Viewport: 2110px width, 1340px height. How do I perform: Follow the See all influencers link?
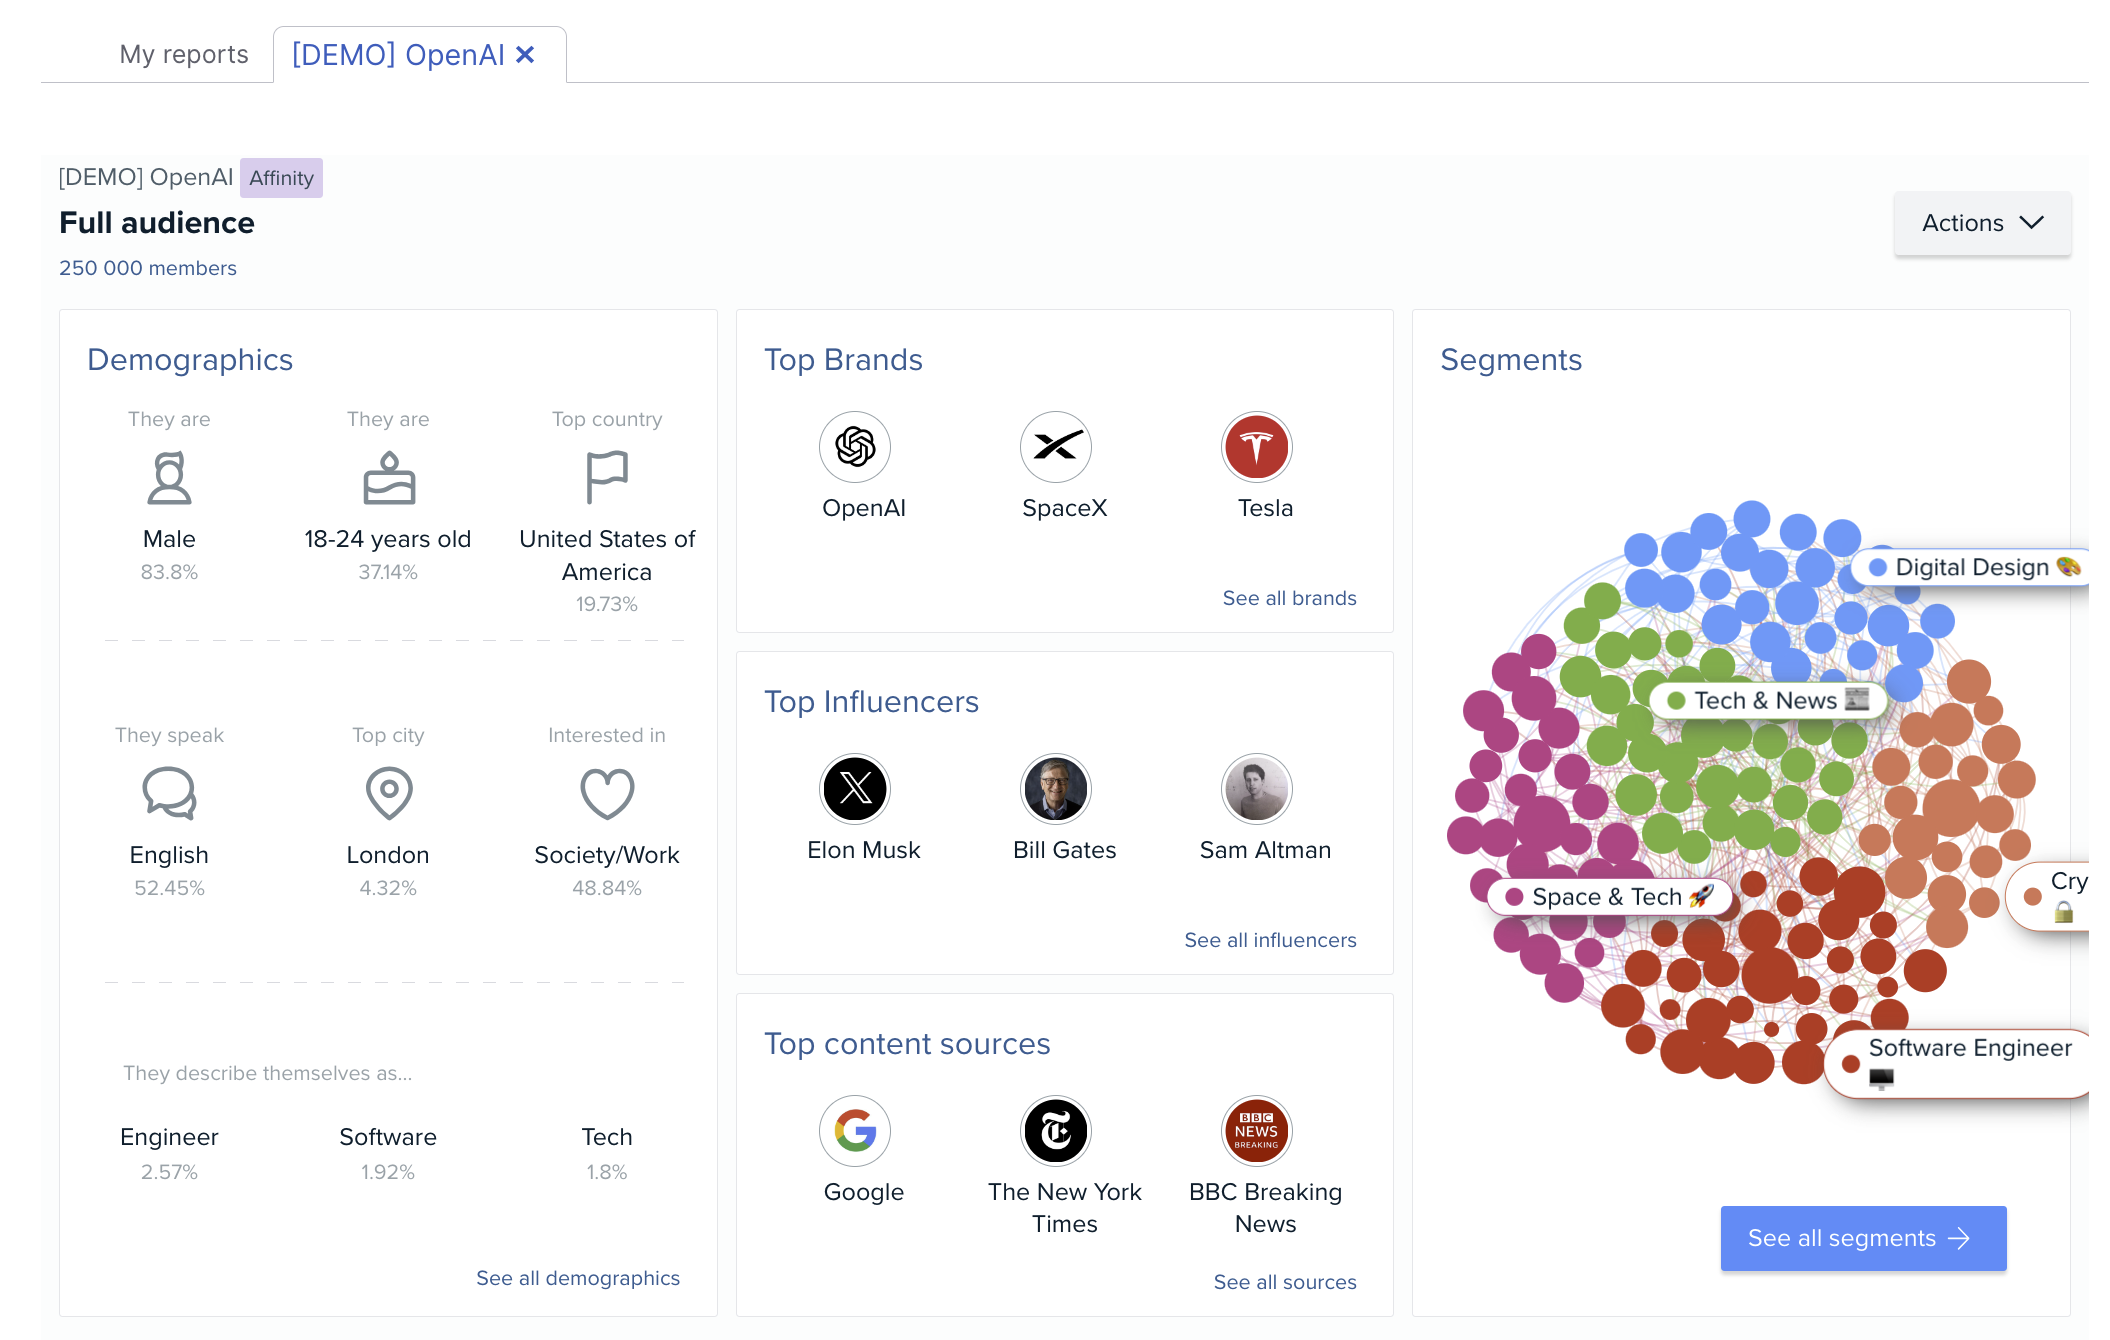coord(1270,940)
